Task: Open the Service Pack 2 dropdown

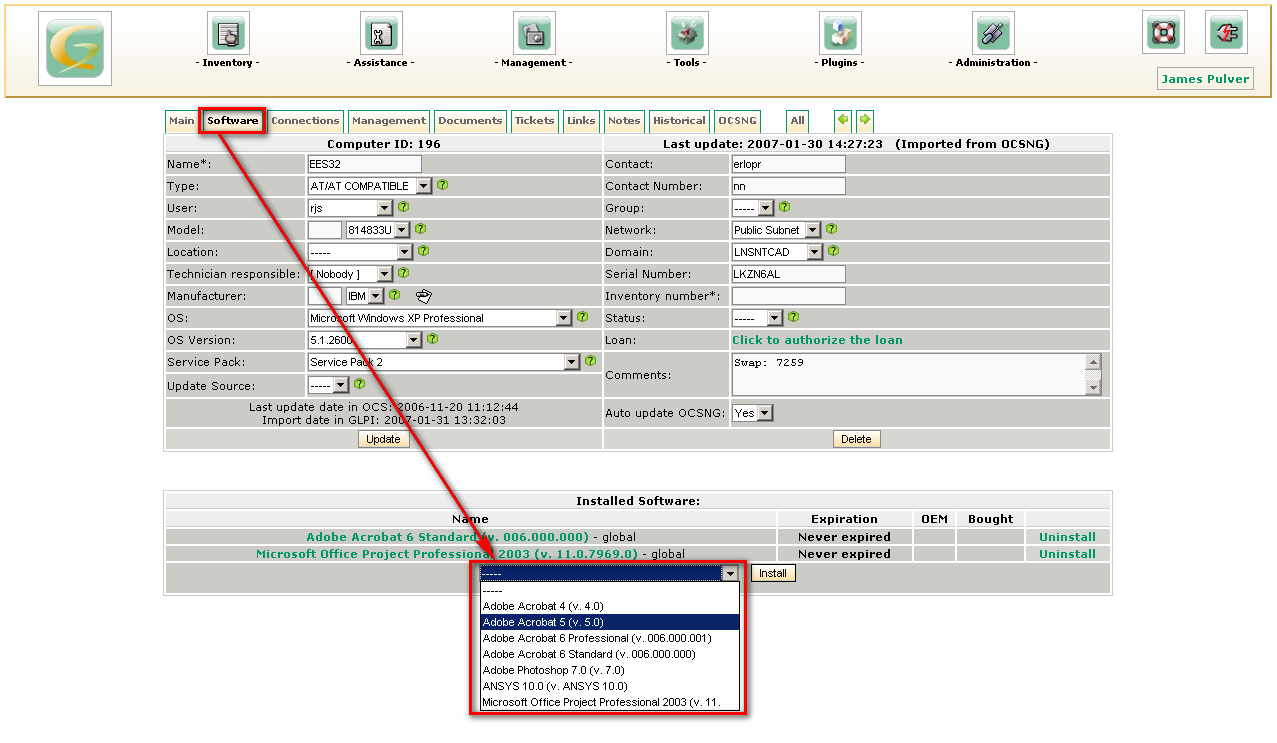Action: [444, 362]
